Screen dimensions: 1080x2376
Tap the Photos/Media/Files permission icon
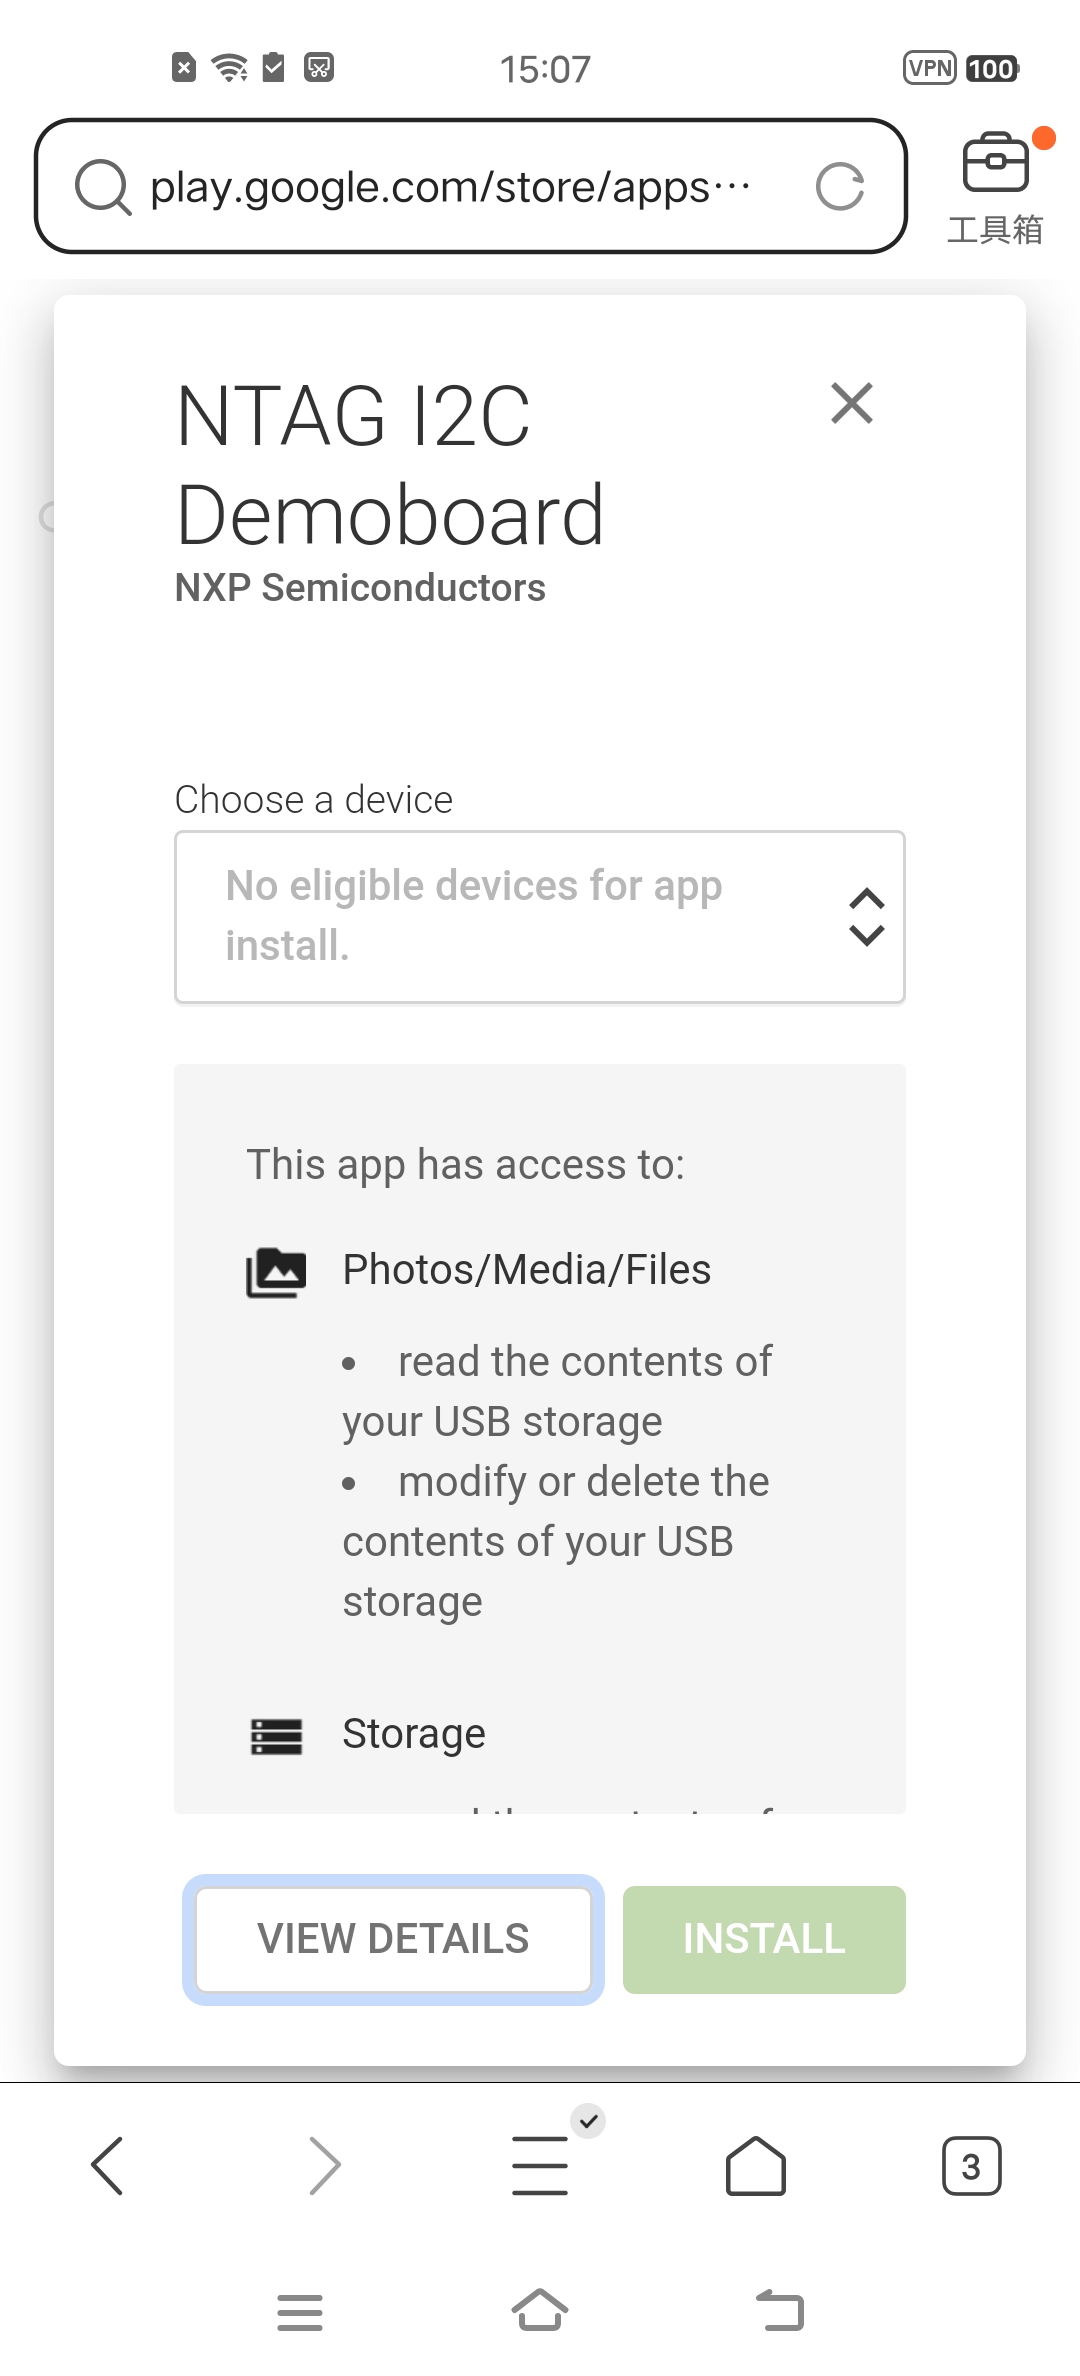click(x=277, y=1270)
